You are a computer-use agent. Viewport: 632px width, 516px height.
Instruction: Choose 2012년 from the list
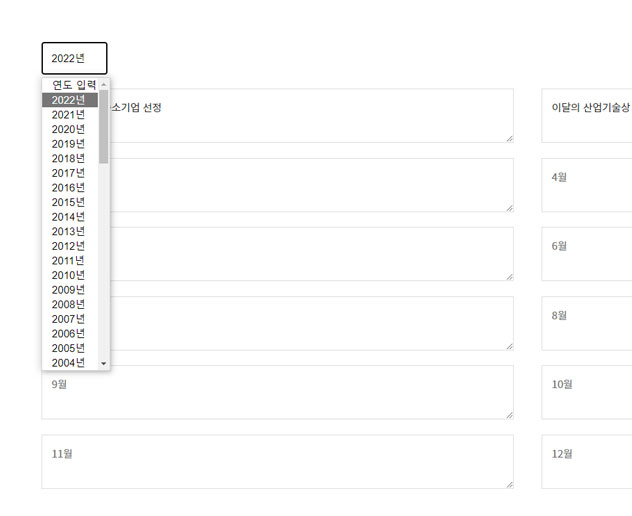pos(70,246)
